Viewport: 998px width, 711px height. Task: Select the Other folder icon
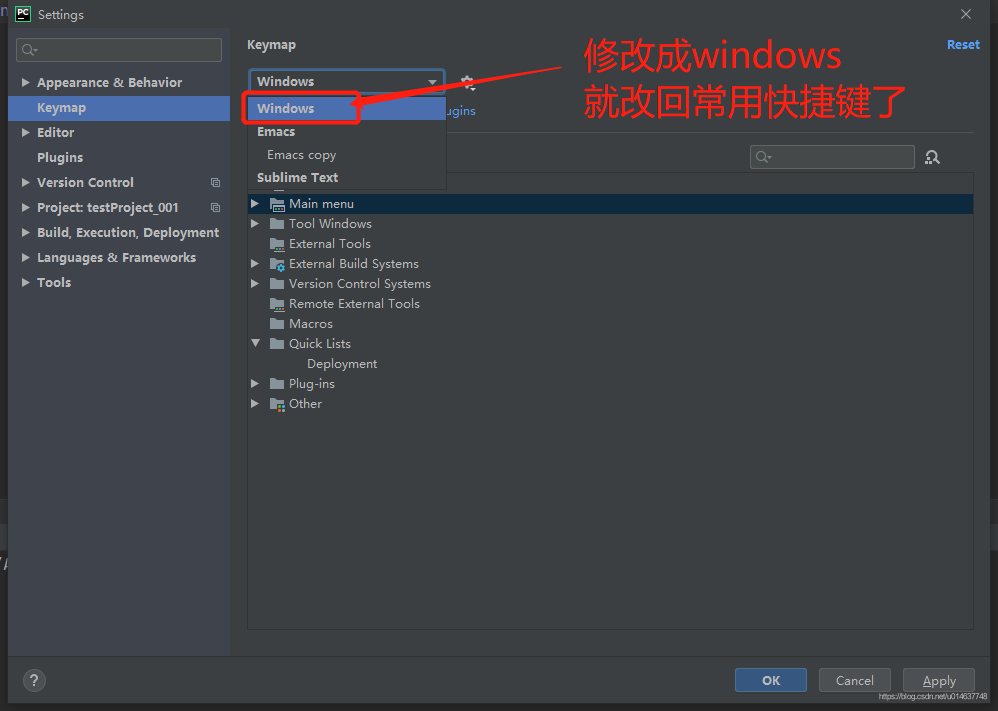click(277, 404)
